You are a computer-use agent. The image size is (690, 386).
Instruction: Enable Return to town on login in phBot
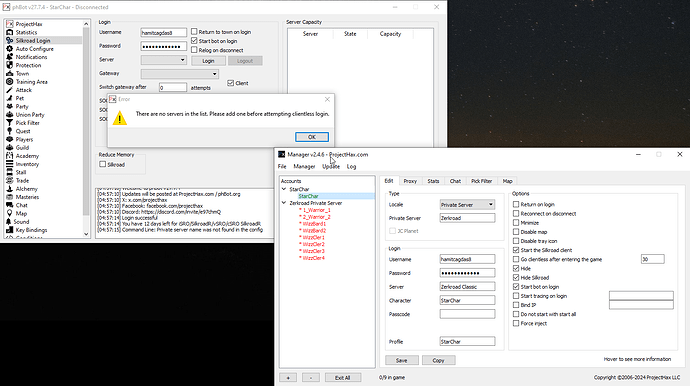coord(194,32)
